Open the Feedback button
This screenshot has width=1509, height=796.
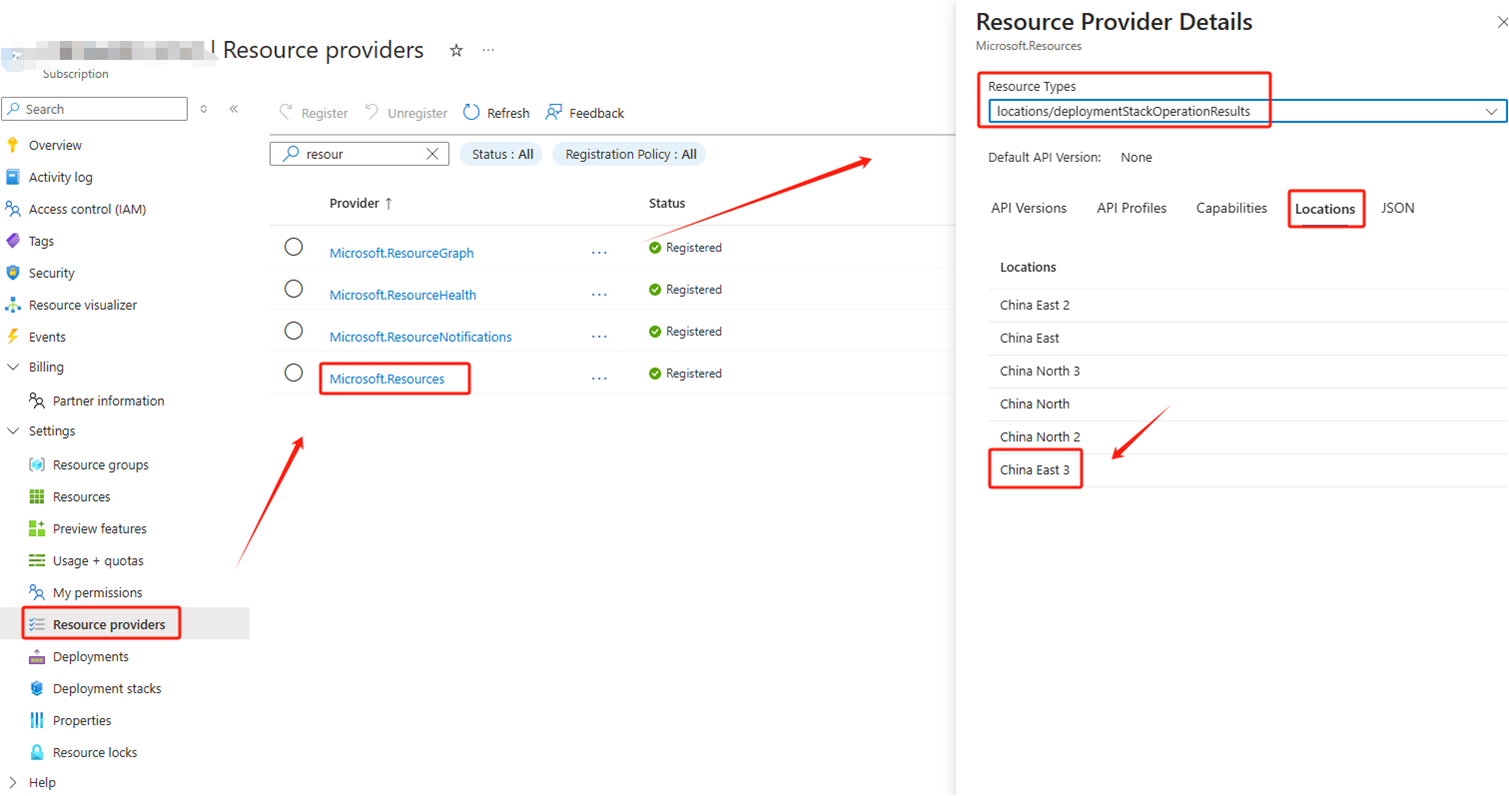pyautogui.click(x=585, y=113)
